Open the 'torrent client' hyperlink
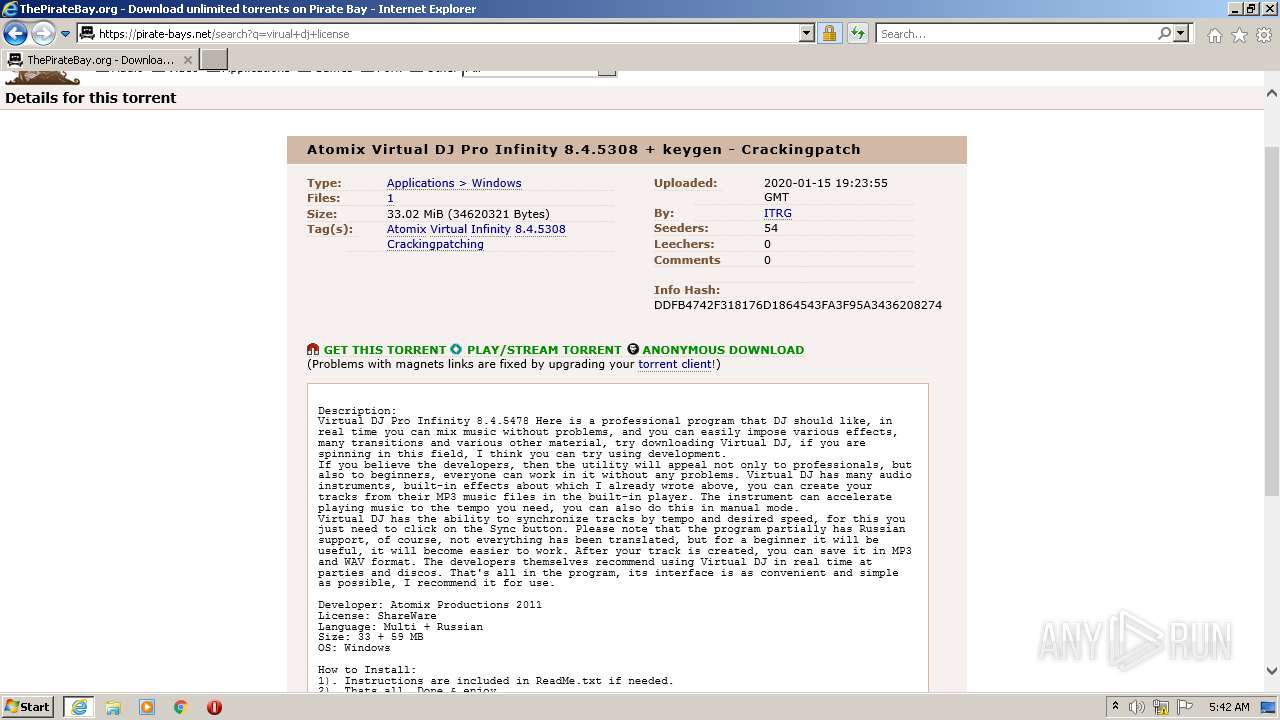The width and height of the screenshot is (1280, 720). pyautogui.click(x=675, y=364)
